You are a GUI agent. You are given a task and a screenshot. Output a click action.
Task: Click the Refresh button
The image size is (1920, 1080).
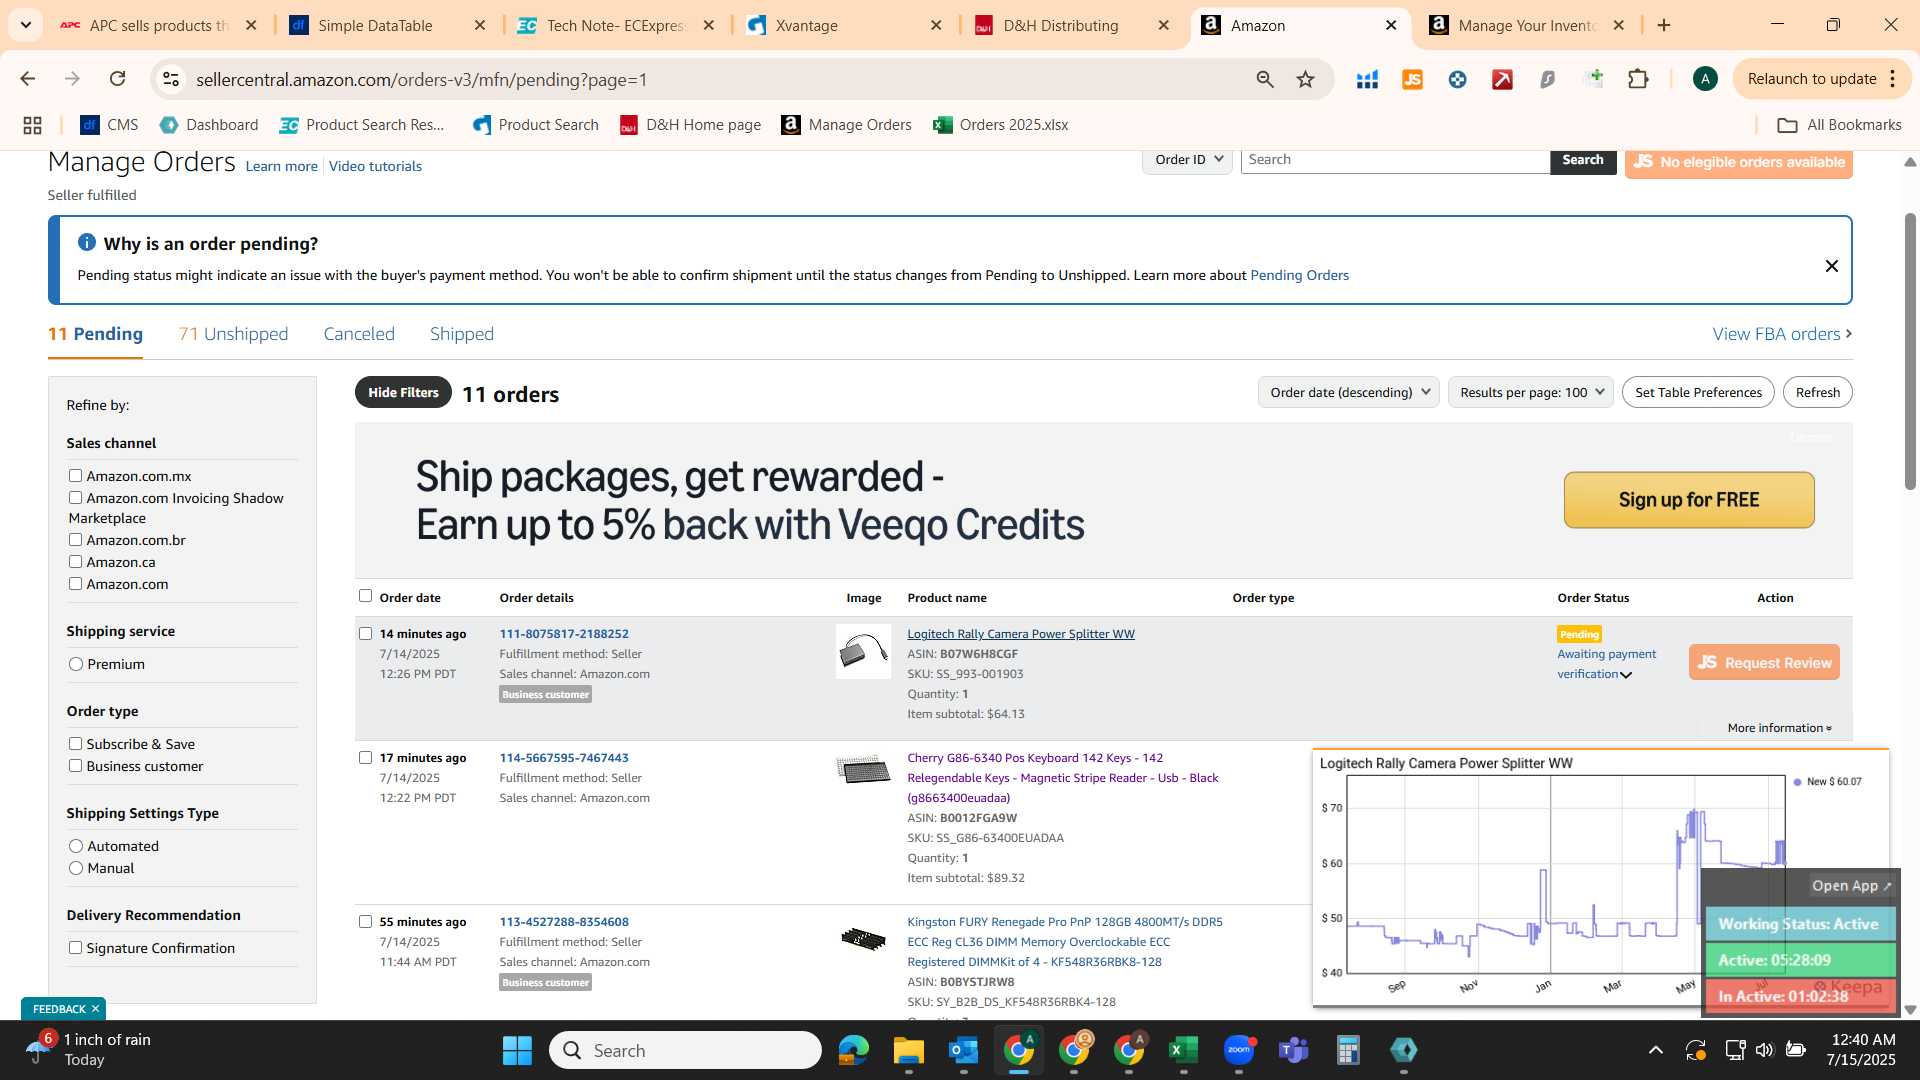(x=1817, y=392)
